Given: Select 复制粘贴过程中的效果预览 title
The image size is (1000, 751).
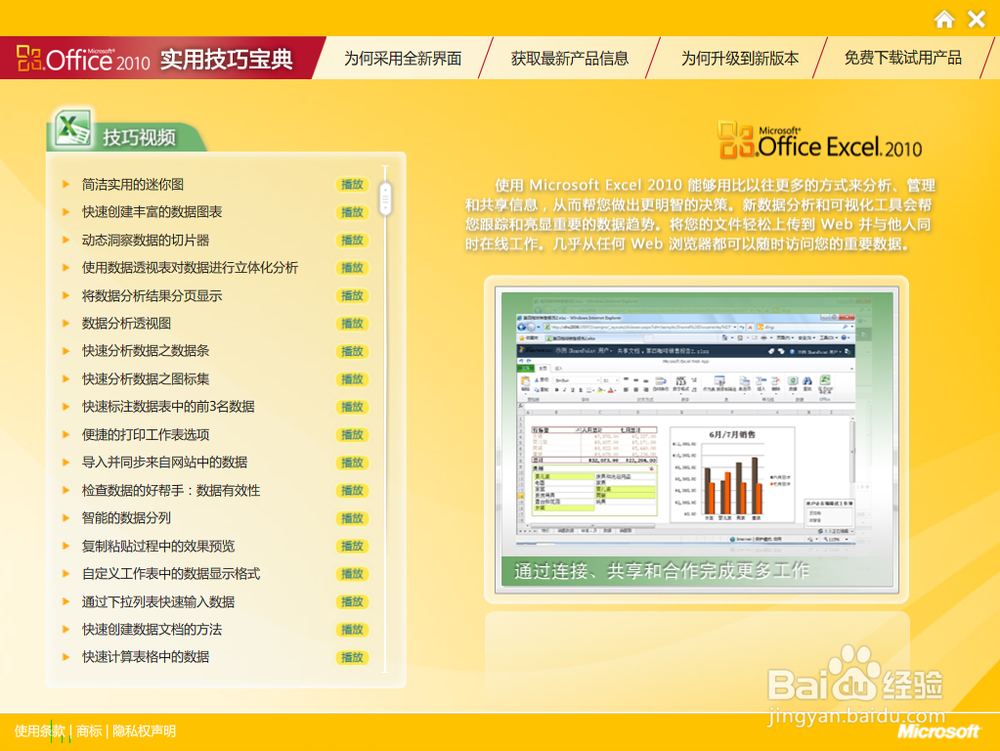Looking at the screenshot, I should coord(158,546).
